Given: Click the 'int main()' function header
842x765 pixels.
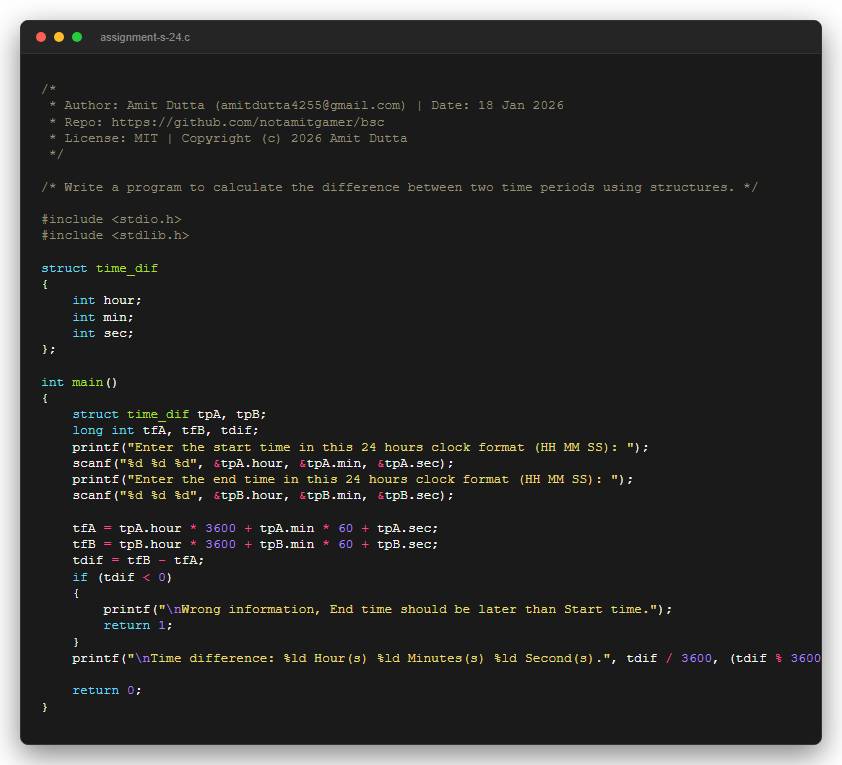Looking at the screenshot, I should [79, 382].
